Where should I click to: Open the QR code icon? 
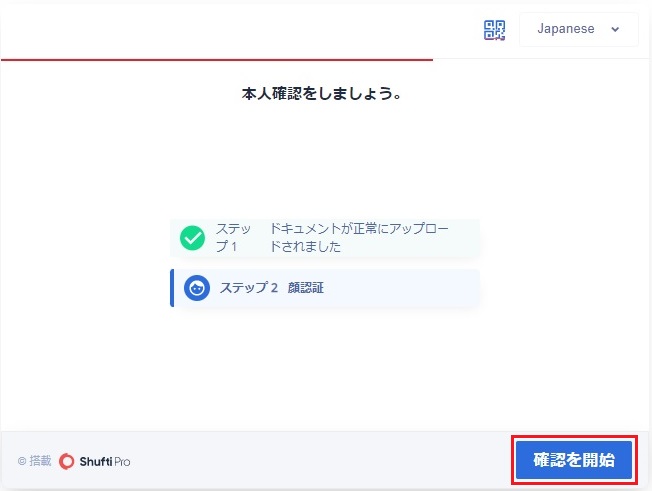click(494, 30)
